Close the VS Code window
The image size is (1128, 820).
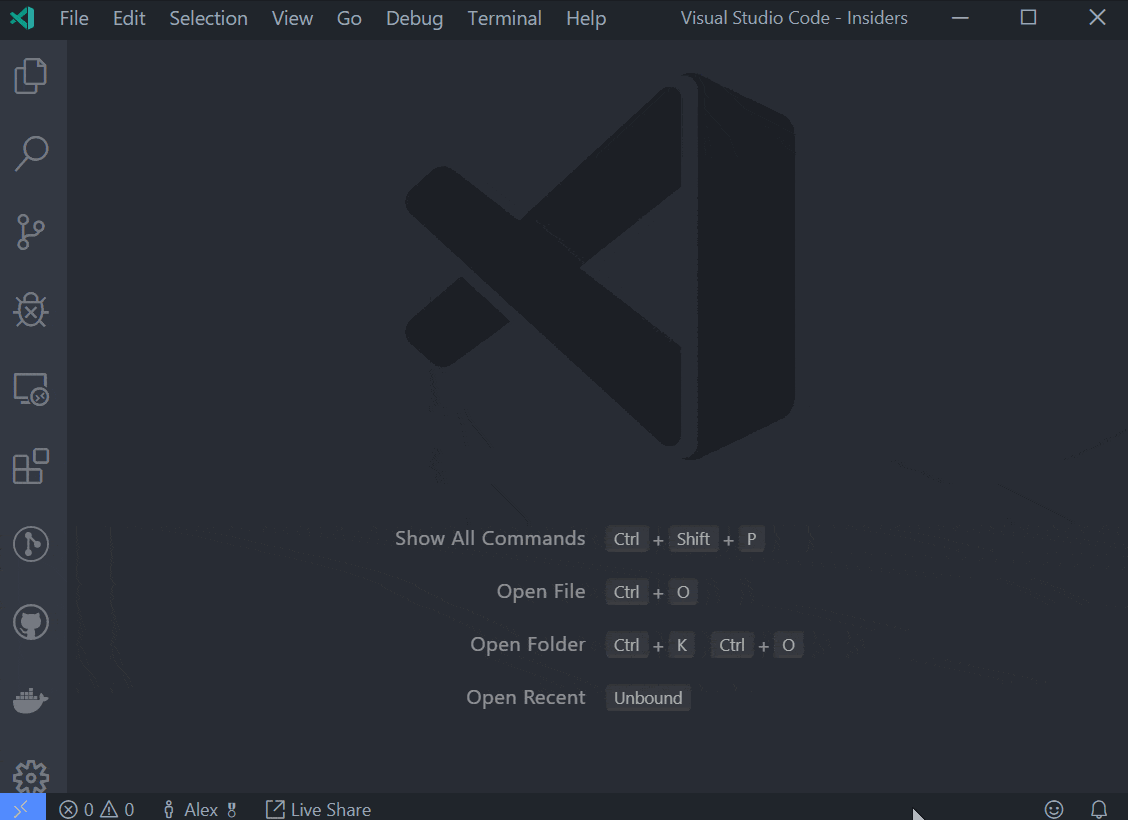(x=1096, y=18)
